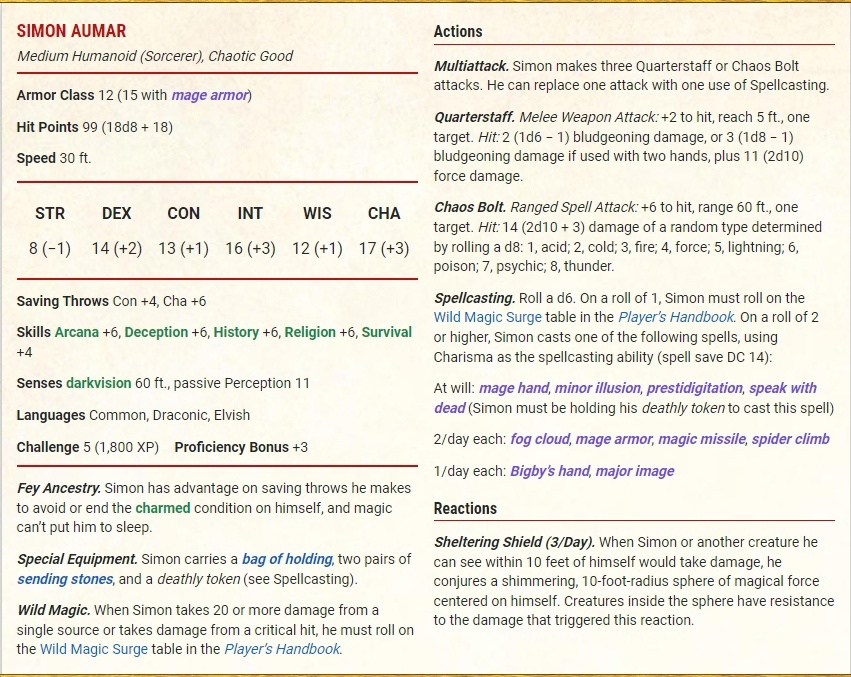Select the 'Medium Humanoid (Sorcerer), Chaotic Good' subtitle
Image resolution: width=851 pixels, height=677 pixels.
(x=155, y=56)
